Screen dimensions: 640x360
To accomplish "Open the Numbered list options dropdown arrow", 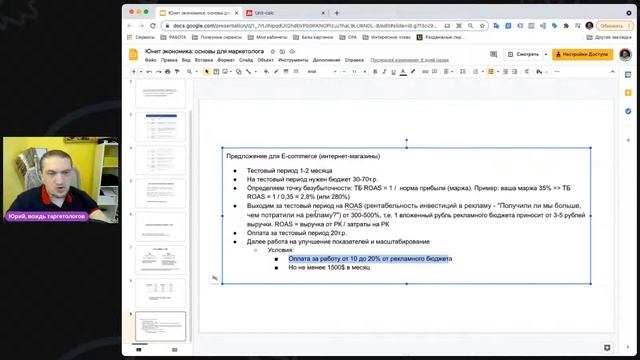I will click(x=482, y=72).
